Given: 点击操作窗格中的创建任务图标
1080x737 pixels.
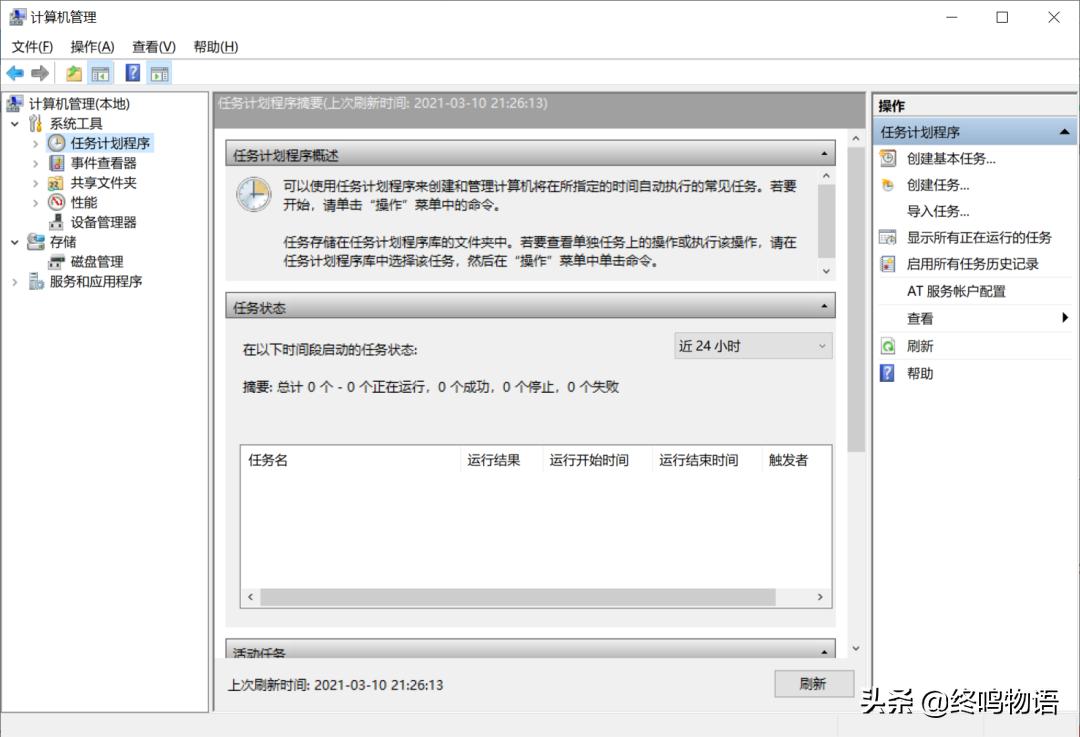Looking at the screenshot, I should click(887, 185).
